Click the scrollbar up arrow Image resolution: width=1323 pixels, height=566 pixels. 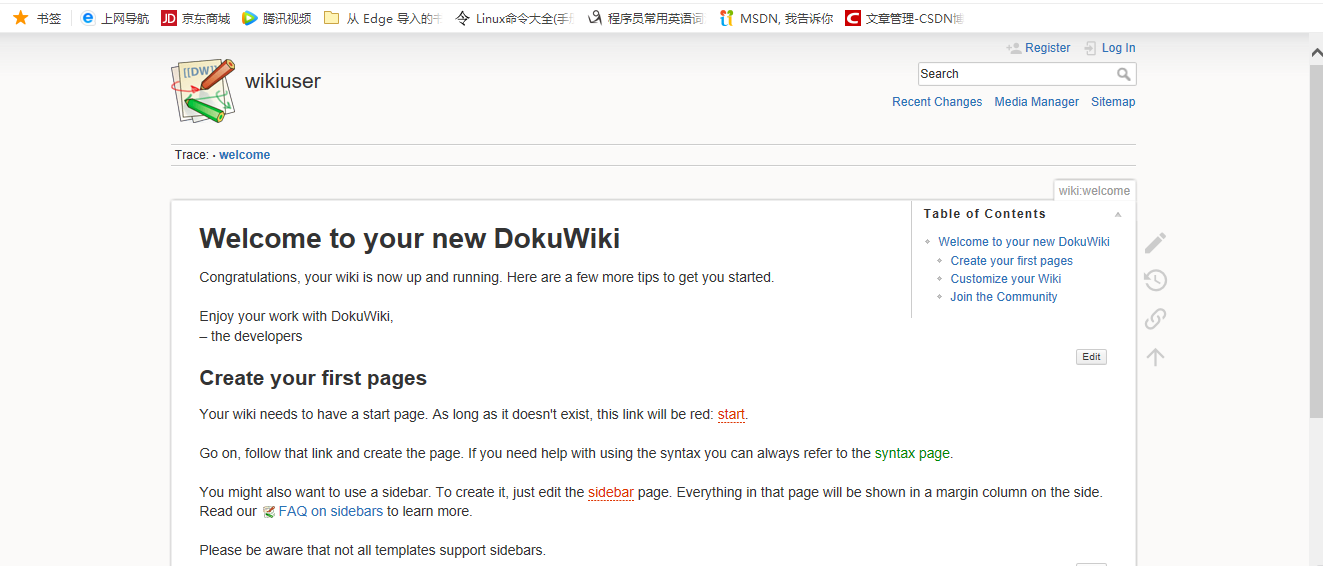coord(1316,51)
